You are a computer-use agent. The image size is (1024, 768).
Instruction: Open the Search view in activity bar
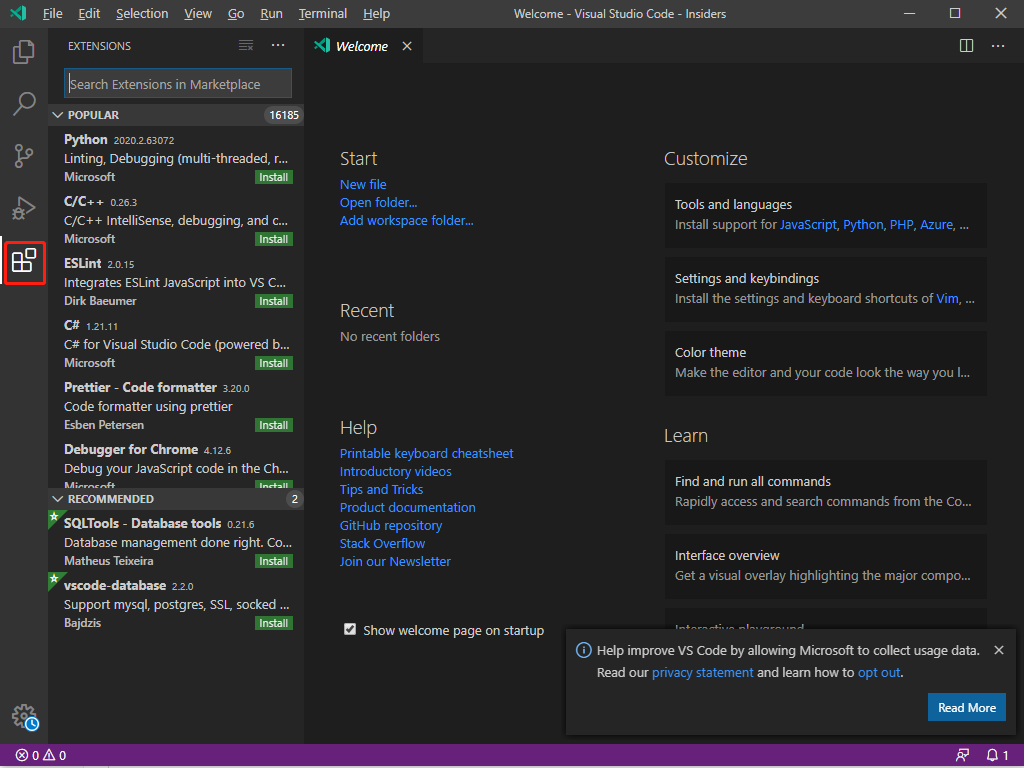(24, 103)
